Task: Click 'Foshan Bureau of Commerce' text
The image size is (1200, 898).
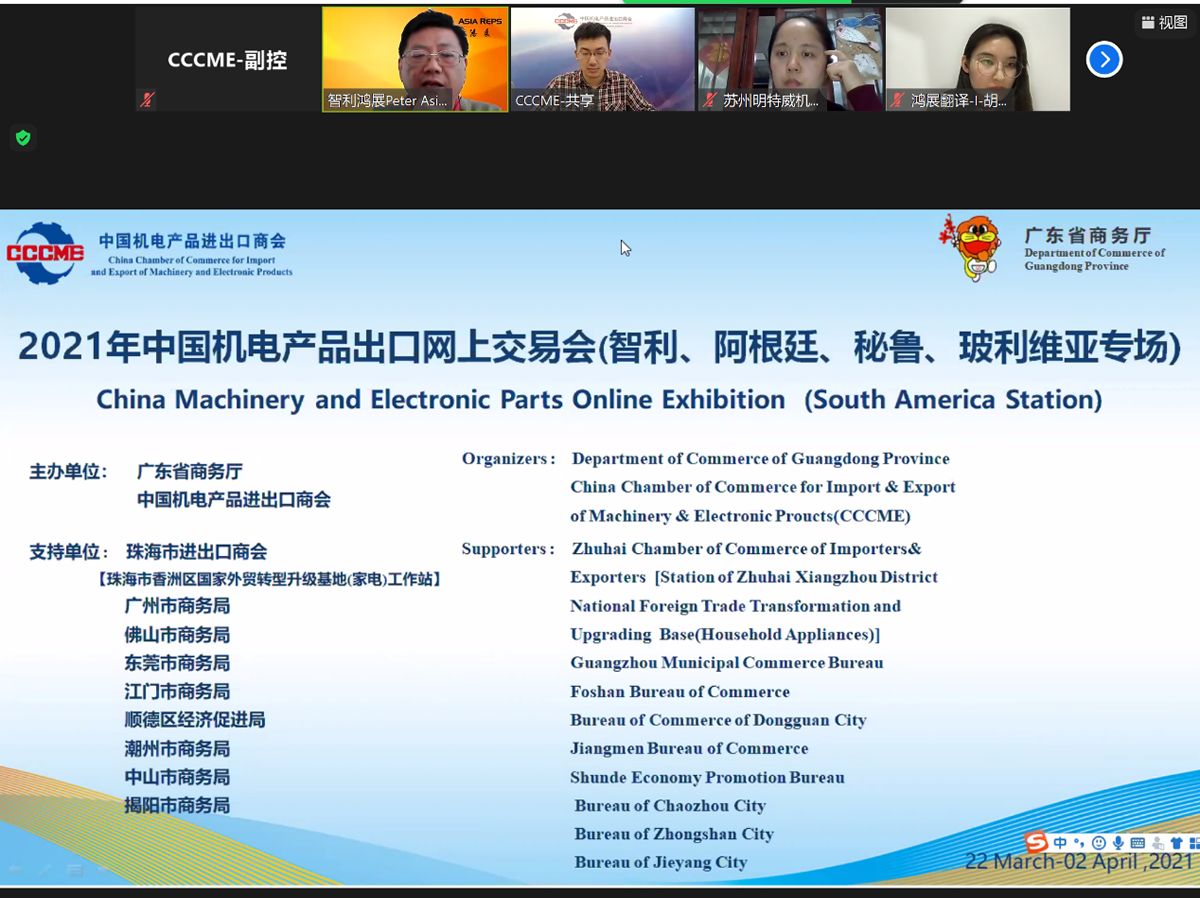Action: coord(680,692)
